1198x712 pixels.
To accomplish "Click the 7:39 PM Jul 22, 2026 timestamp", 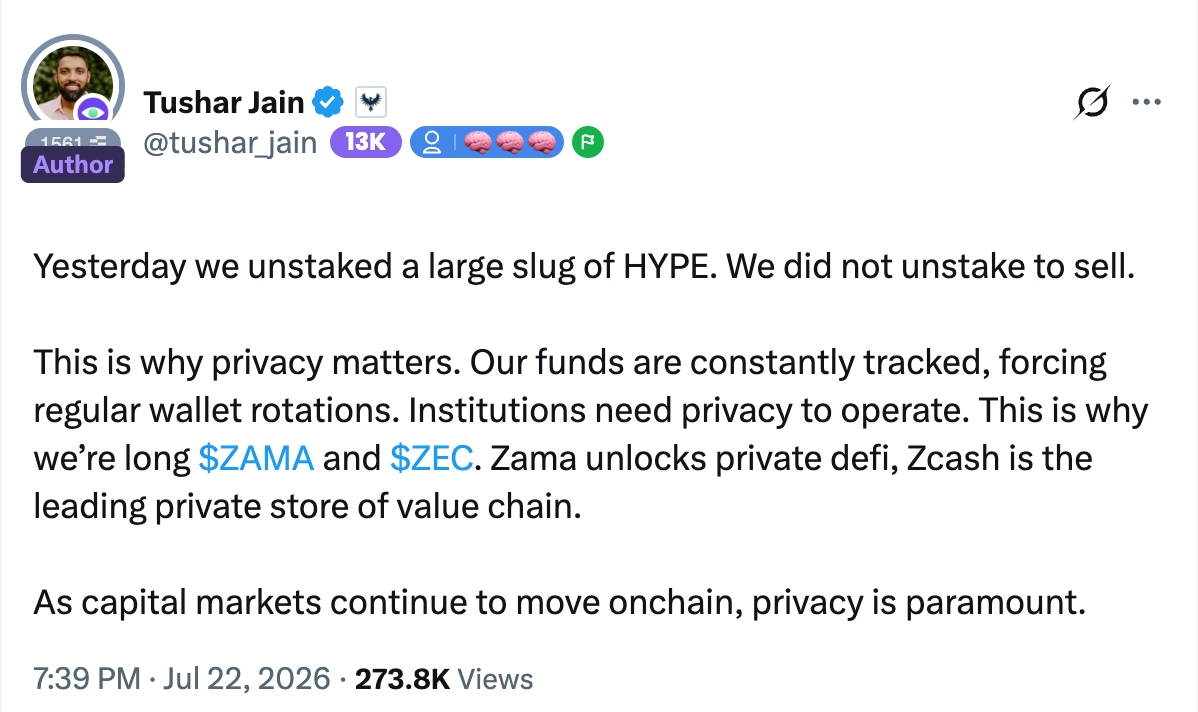I will [182, 678].
